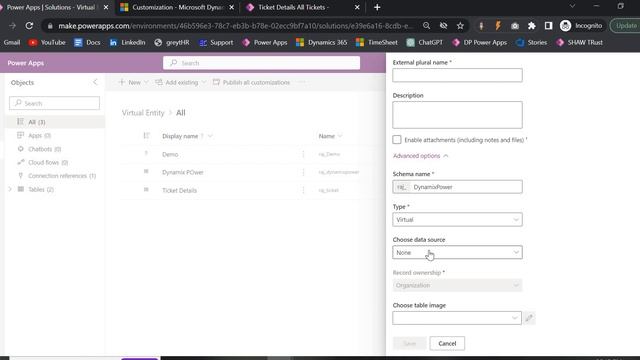Click the screenshot camera extension icon
Viewport: 640px width, 360px height.
click(x=515, y=26)
